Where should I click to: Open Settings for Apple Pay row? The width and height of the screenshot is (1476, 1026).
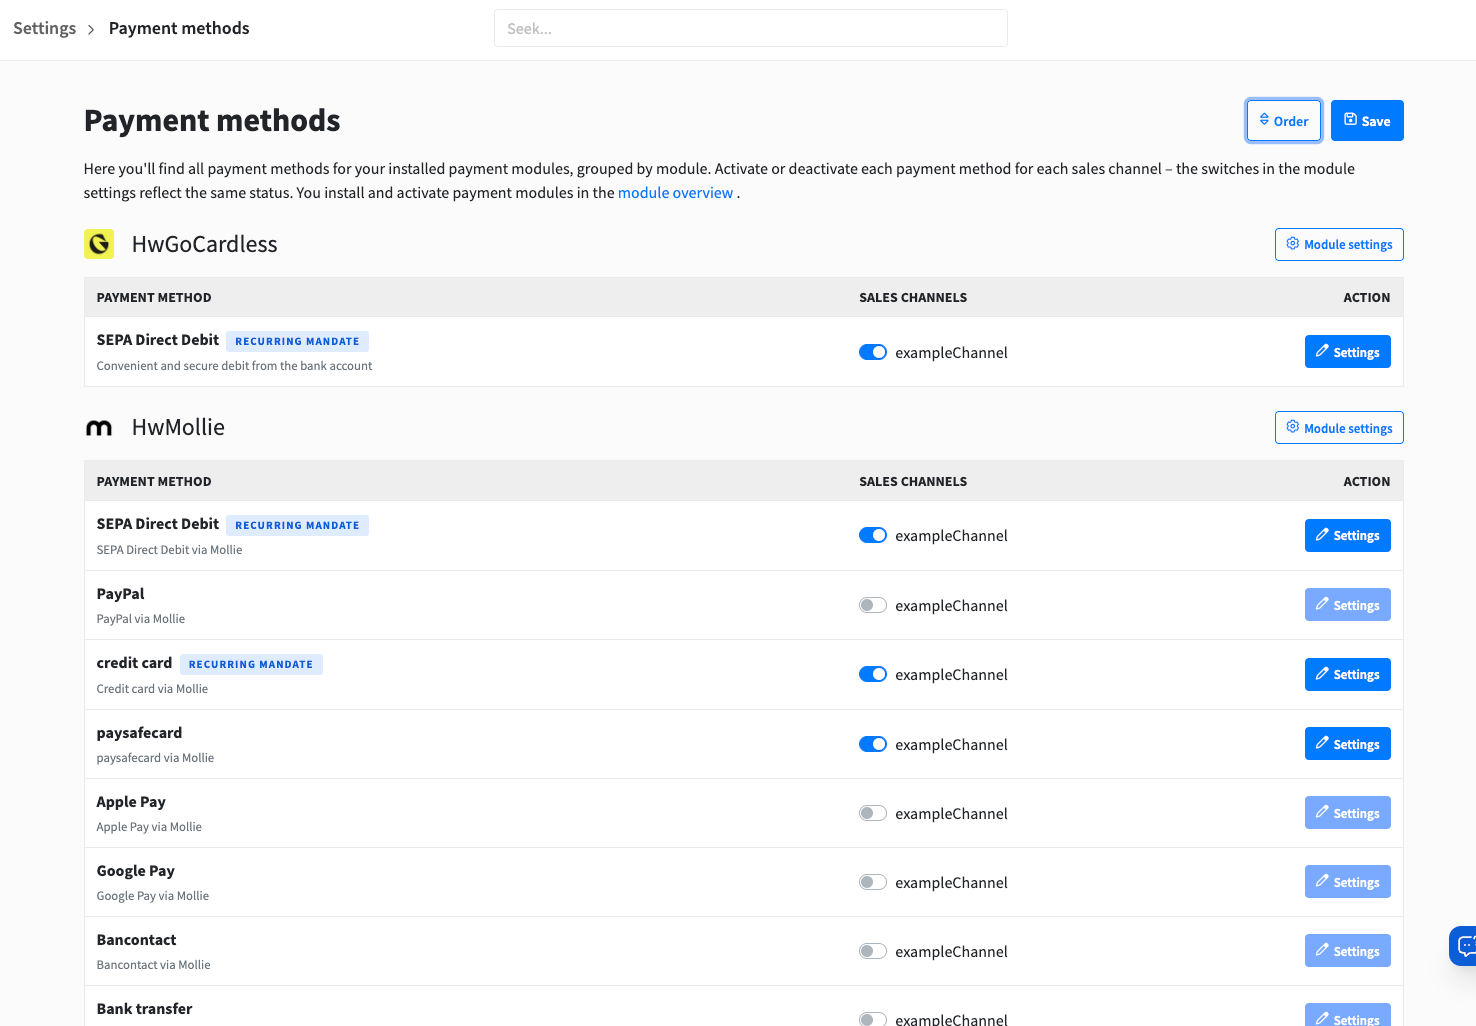pyautogui.click(x=1347, y=813)
